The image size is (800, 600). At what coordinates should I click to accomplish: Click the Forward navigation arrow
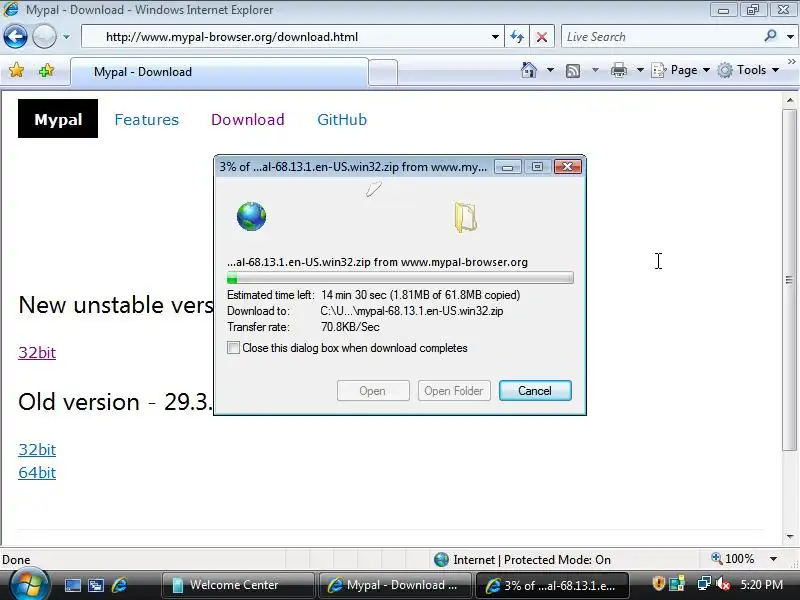click(44, 37)
